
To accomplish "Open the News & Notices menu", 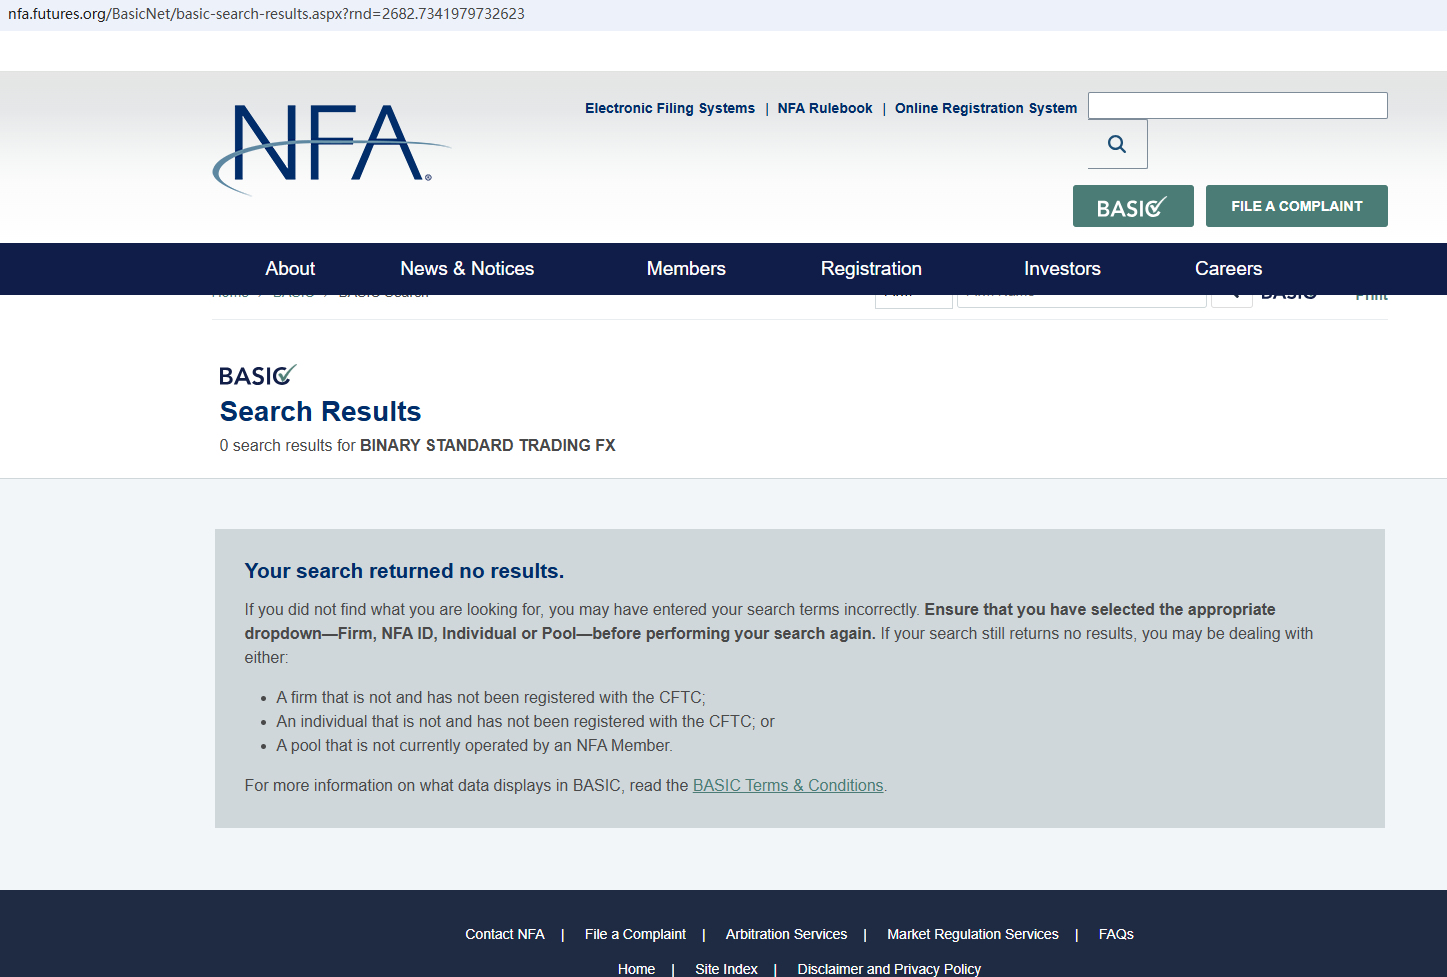I will pyautogui.click(x=467, y=268).
